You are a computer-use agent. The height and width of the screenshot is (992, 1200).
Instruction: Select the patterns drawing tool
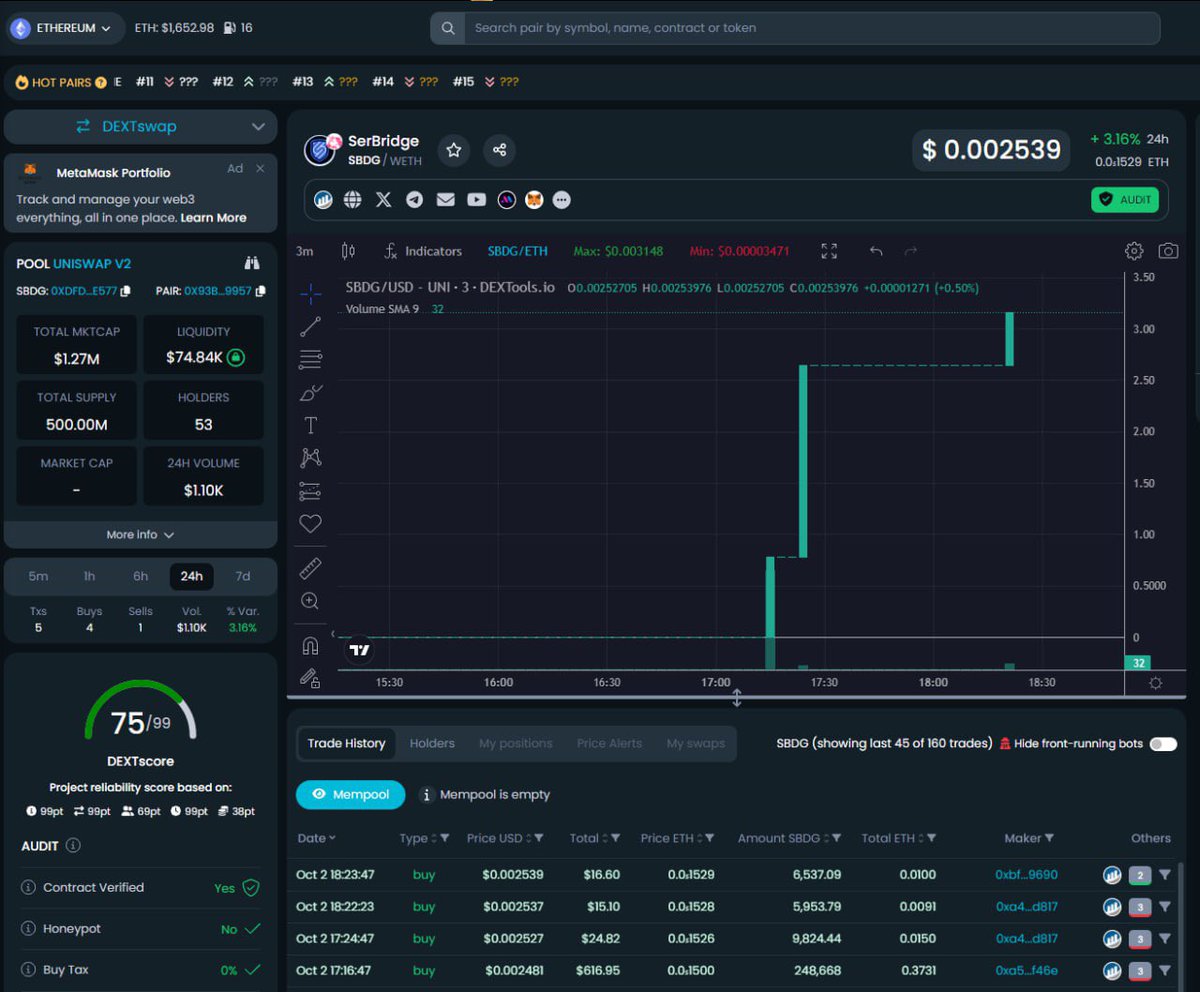pyautogui.click(x=311, y=458)
